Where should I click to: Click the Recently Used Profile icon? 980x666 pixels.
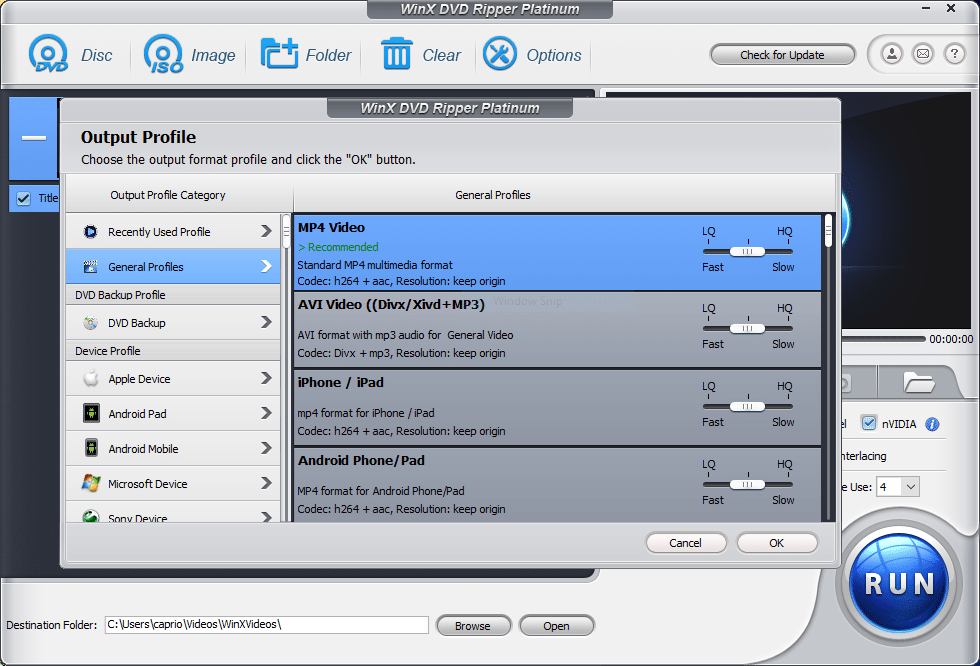[91, 232]
